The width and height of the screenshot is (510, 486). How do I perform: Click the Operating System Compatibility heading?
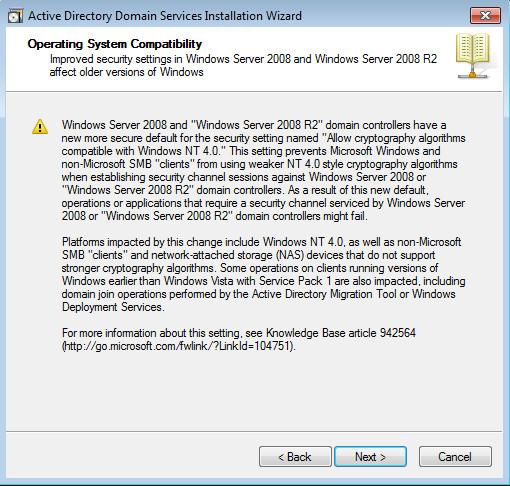coord(115,44)
